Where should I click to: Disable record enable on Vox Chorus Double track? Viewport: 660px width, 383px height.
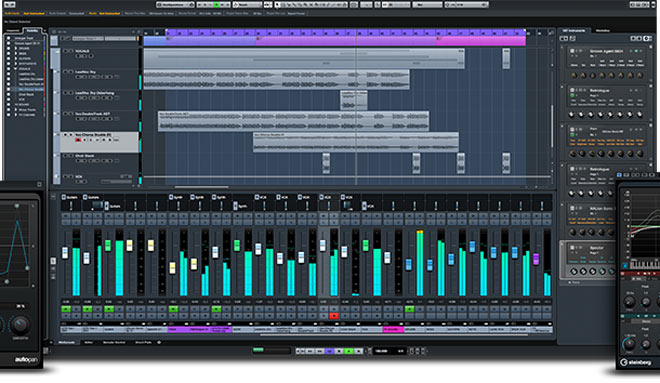78,140
